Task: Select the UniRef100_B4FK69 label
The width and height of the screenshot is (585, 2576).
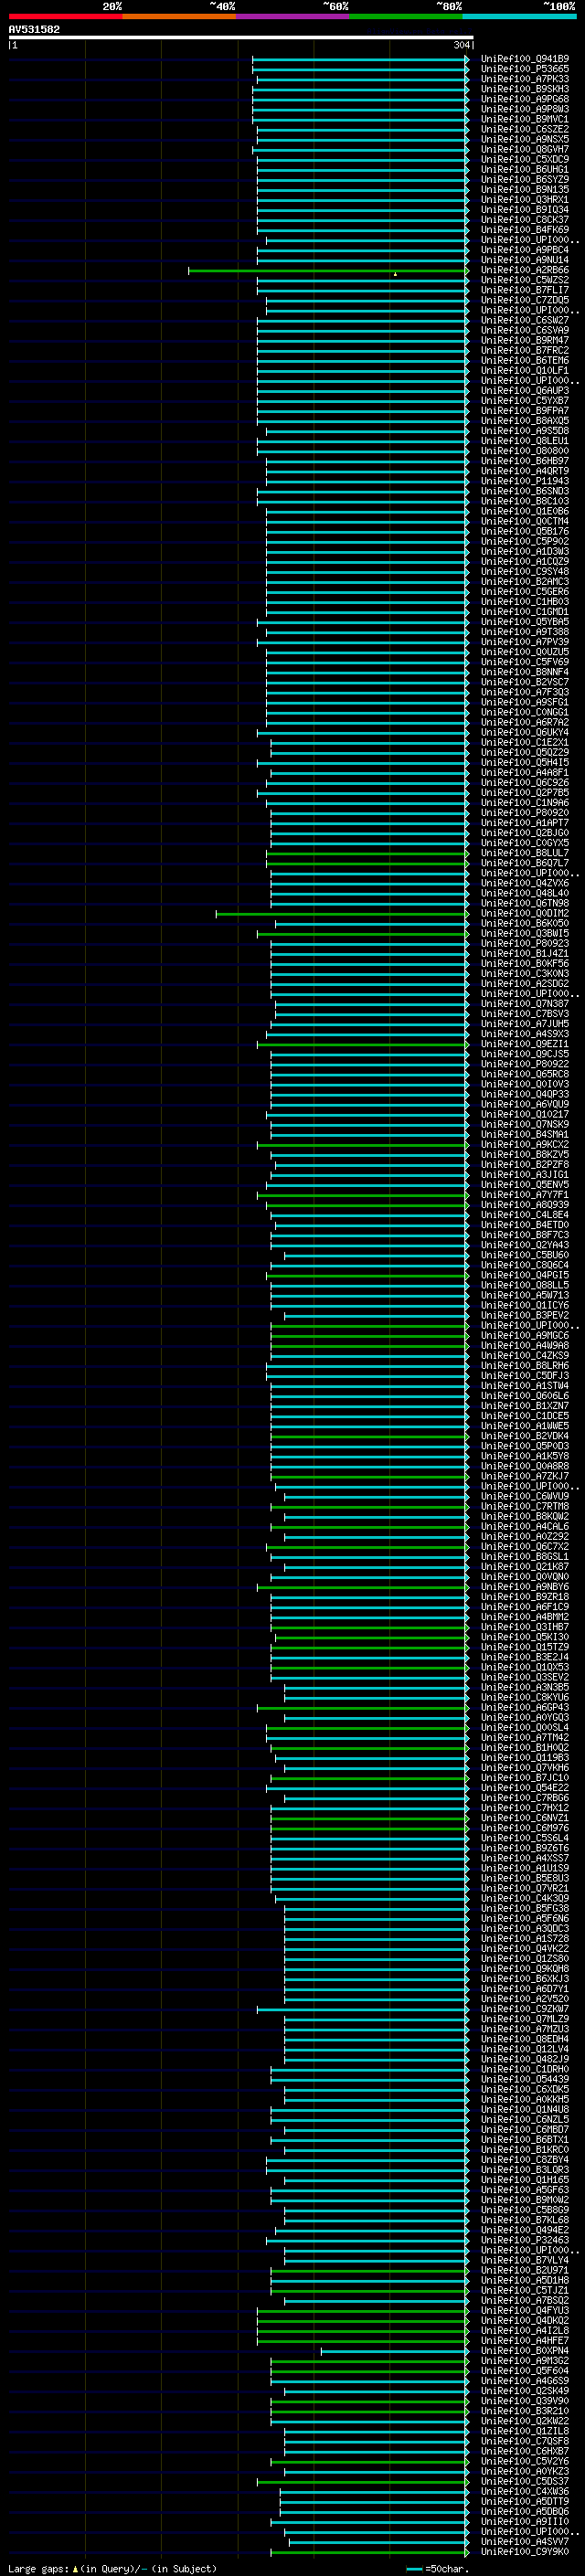Action: tap(524, 229)
